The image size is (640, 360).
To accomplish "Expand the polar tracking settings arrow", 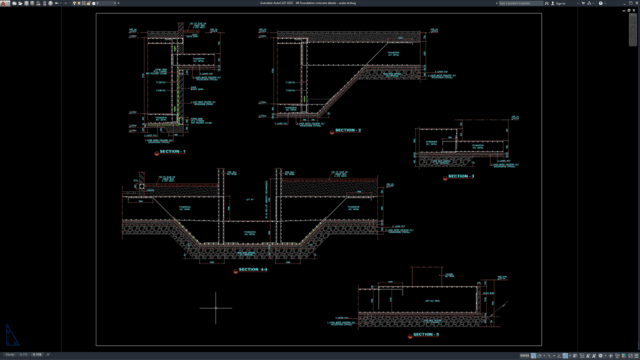I will (x=544, y=356).
